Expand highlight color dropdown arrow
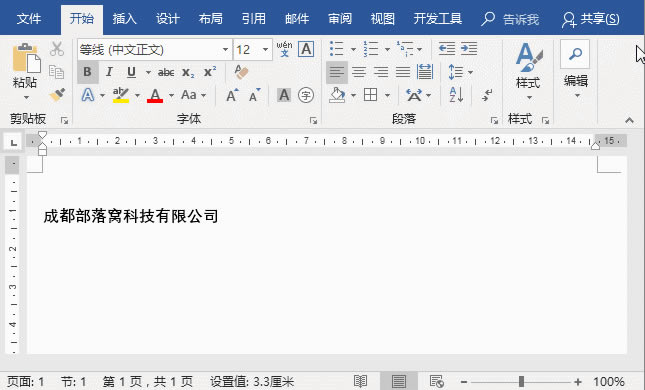Viewport: 645px width, 390px height. [137, 95]
